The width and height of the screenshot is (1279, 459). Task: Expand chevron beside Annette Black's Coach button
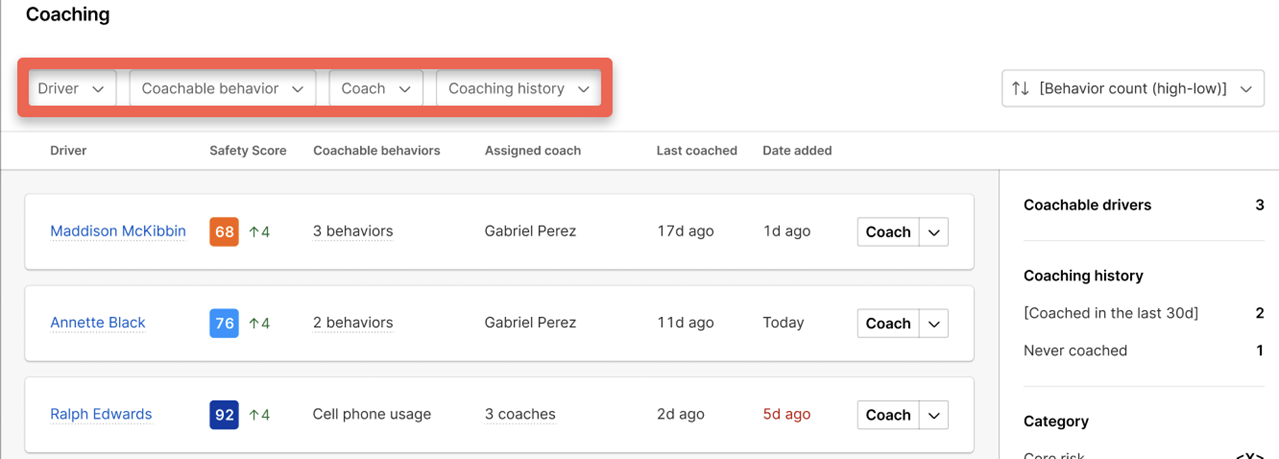point(933,323)
